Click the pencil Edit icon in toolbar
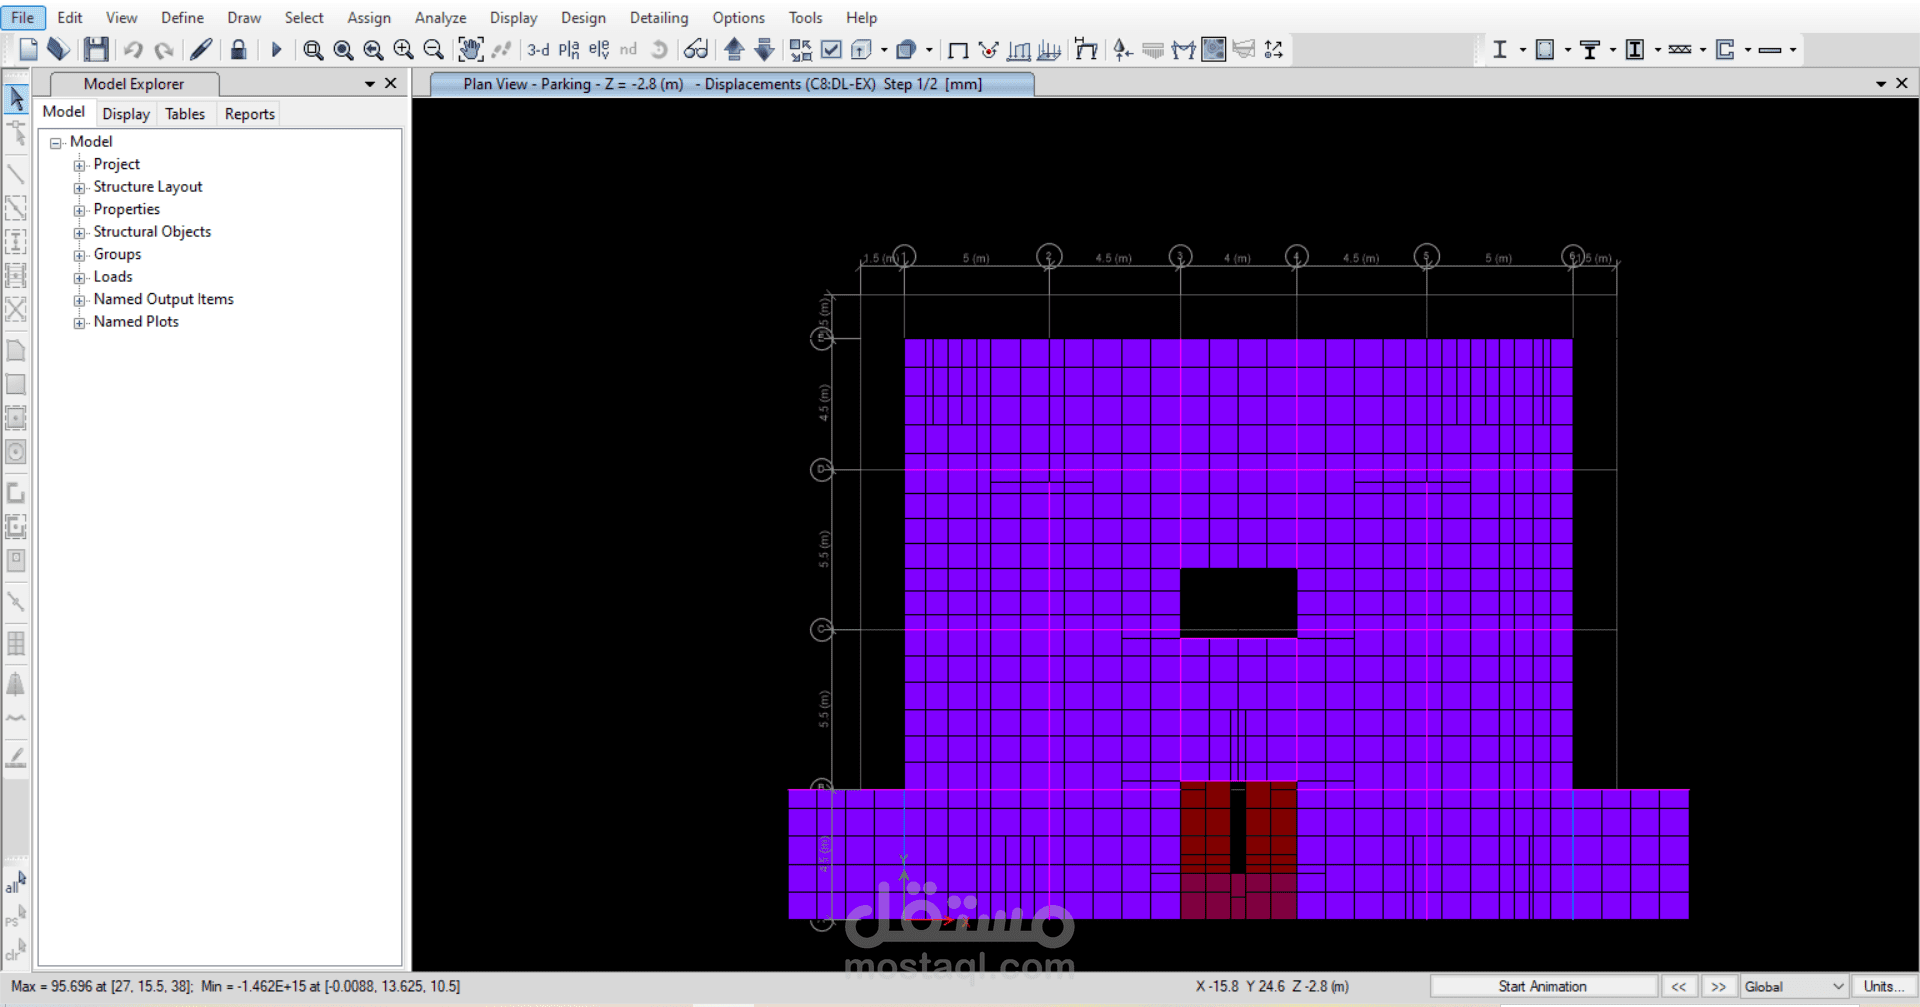Viewport: 1920px width, 1007px height. pyautogui.click(x=201, y=49)
